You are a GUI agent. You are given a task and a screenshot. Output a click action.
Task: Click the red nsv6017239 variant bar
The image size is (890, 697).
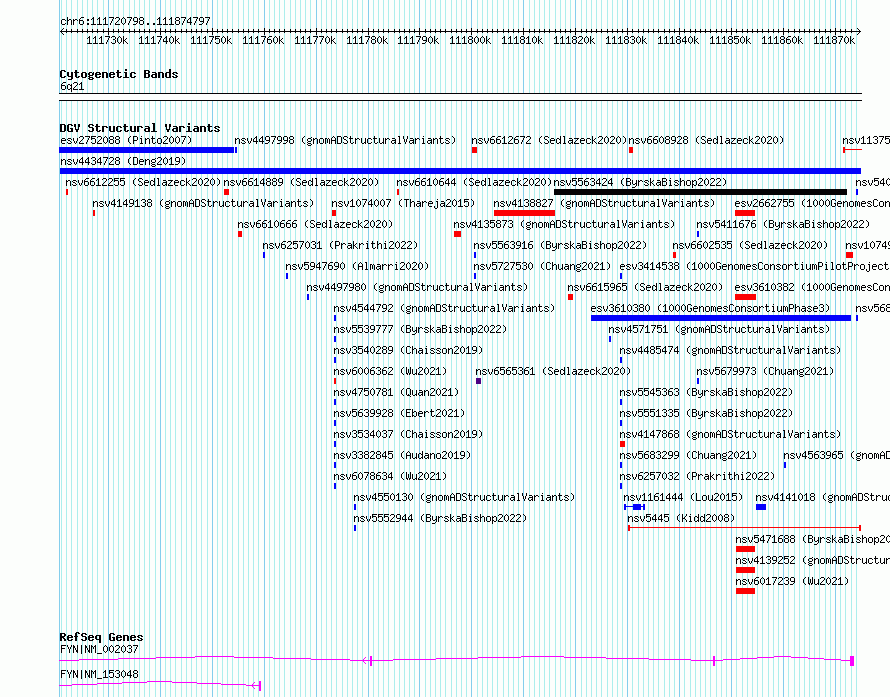(x=745, y=591)
